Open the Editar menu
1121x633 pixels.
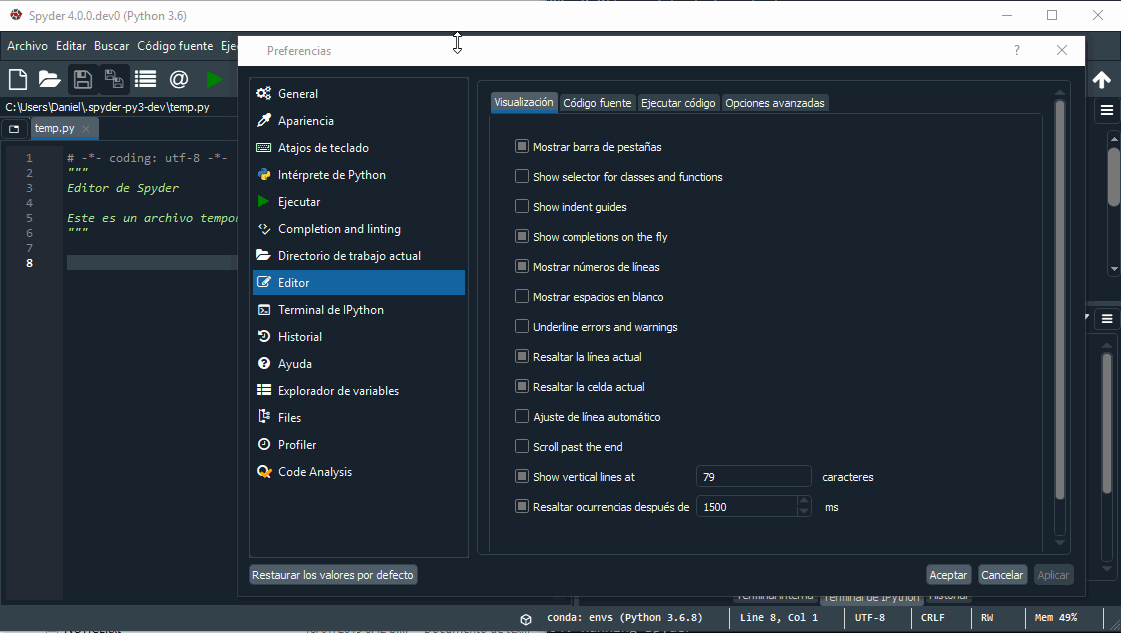(71, 46)
